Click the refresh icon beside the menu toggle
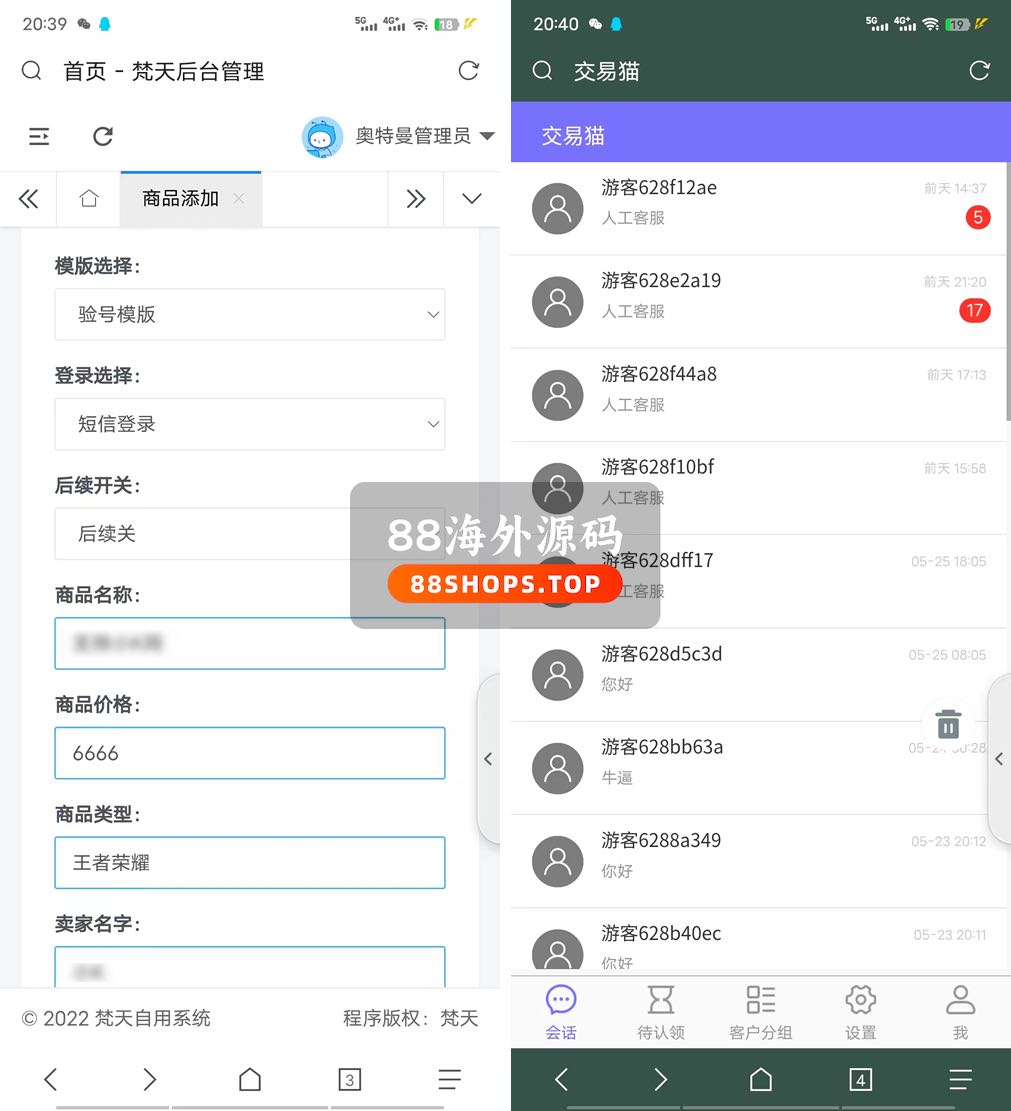The height and width of the screenshot is (1111, 1011). click(x=103, y=136)
